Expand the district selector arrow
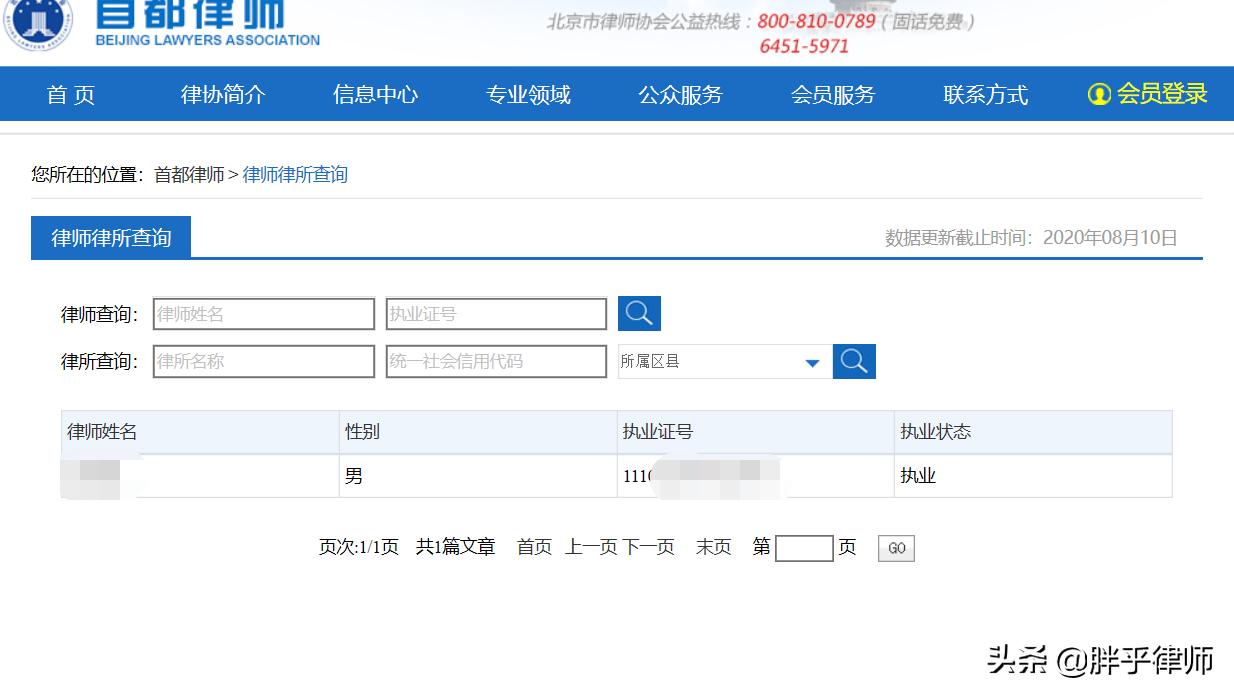Image resolution: width=1234 pixels, height=696 pixels. (812, 361)
